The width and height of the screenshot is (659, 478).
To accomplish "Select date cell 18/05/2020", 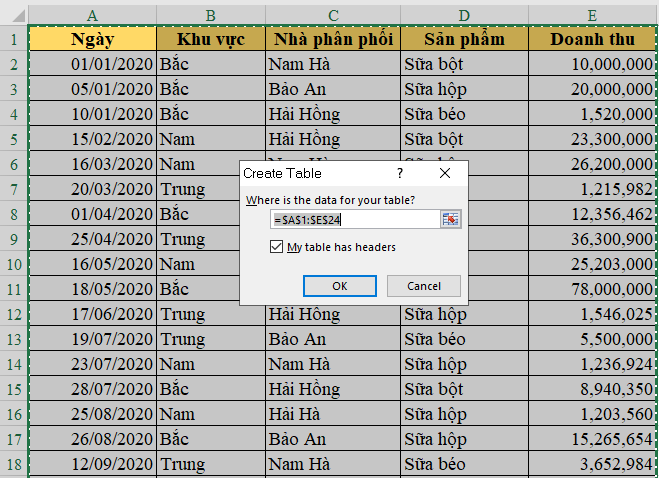I will pos(92,289).
